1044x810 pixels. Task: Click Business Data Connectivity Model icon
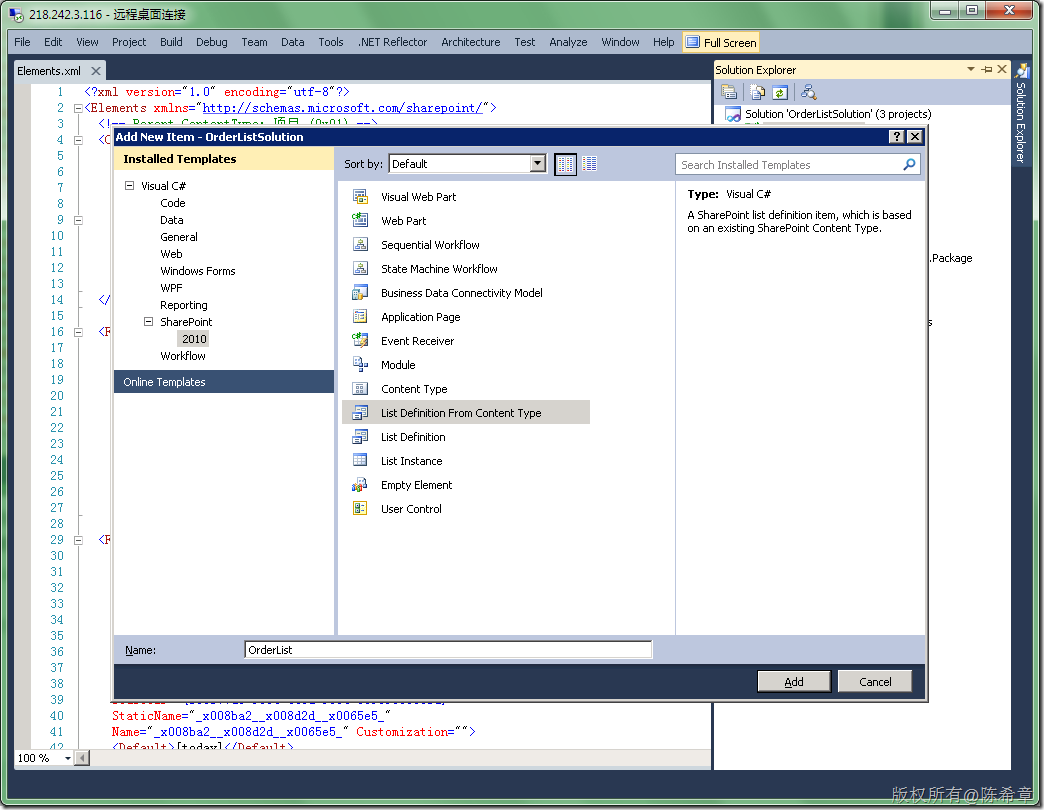click(360, 292)
